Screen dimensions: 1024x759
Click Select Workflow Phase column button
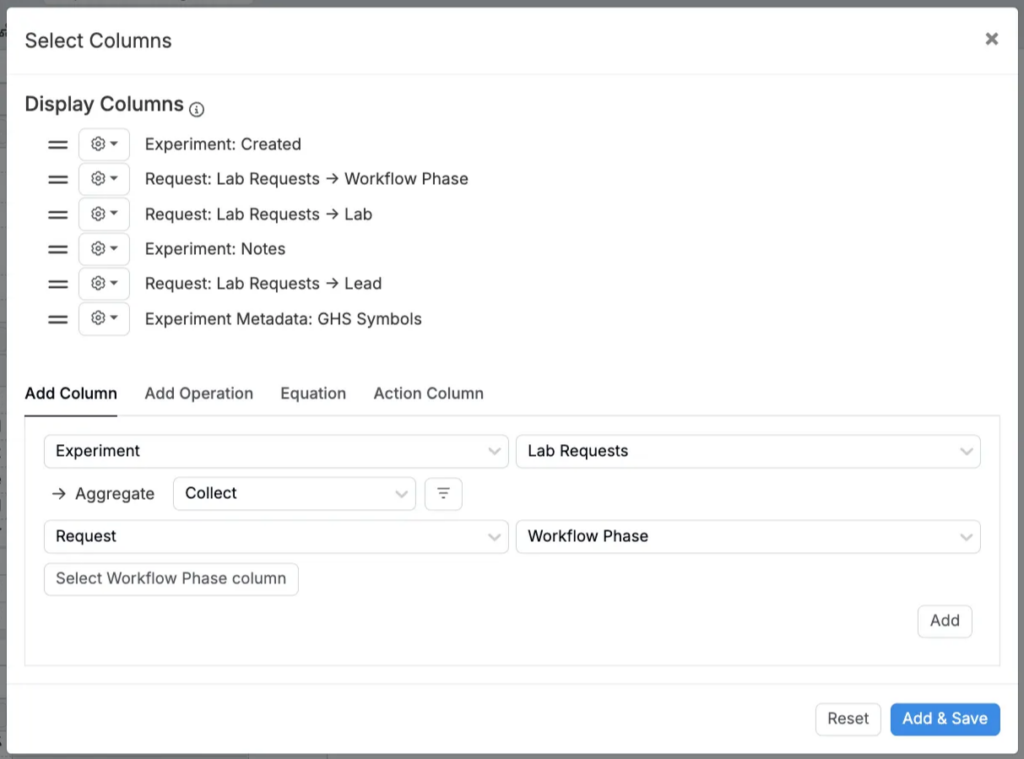171,579
